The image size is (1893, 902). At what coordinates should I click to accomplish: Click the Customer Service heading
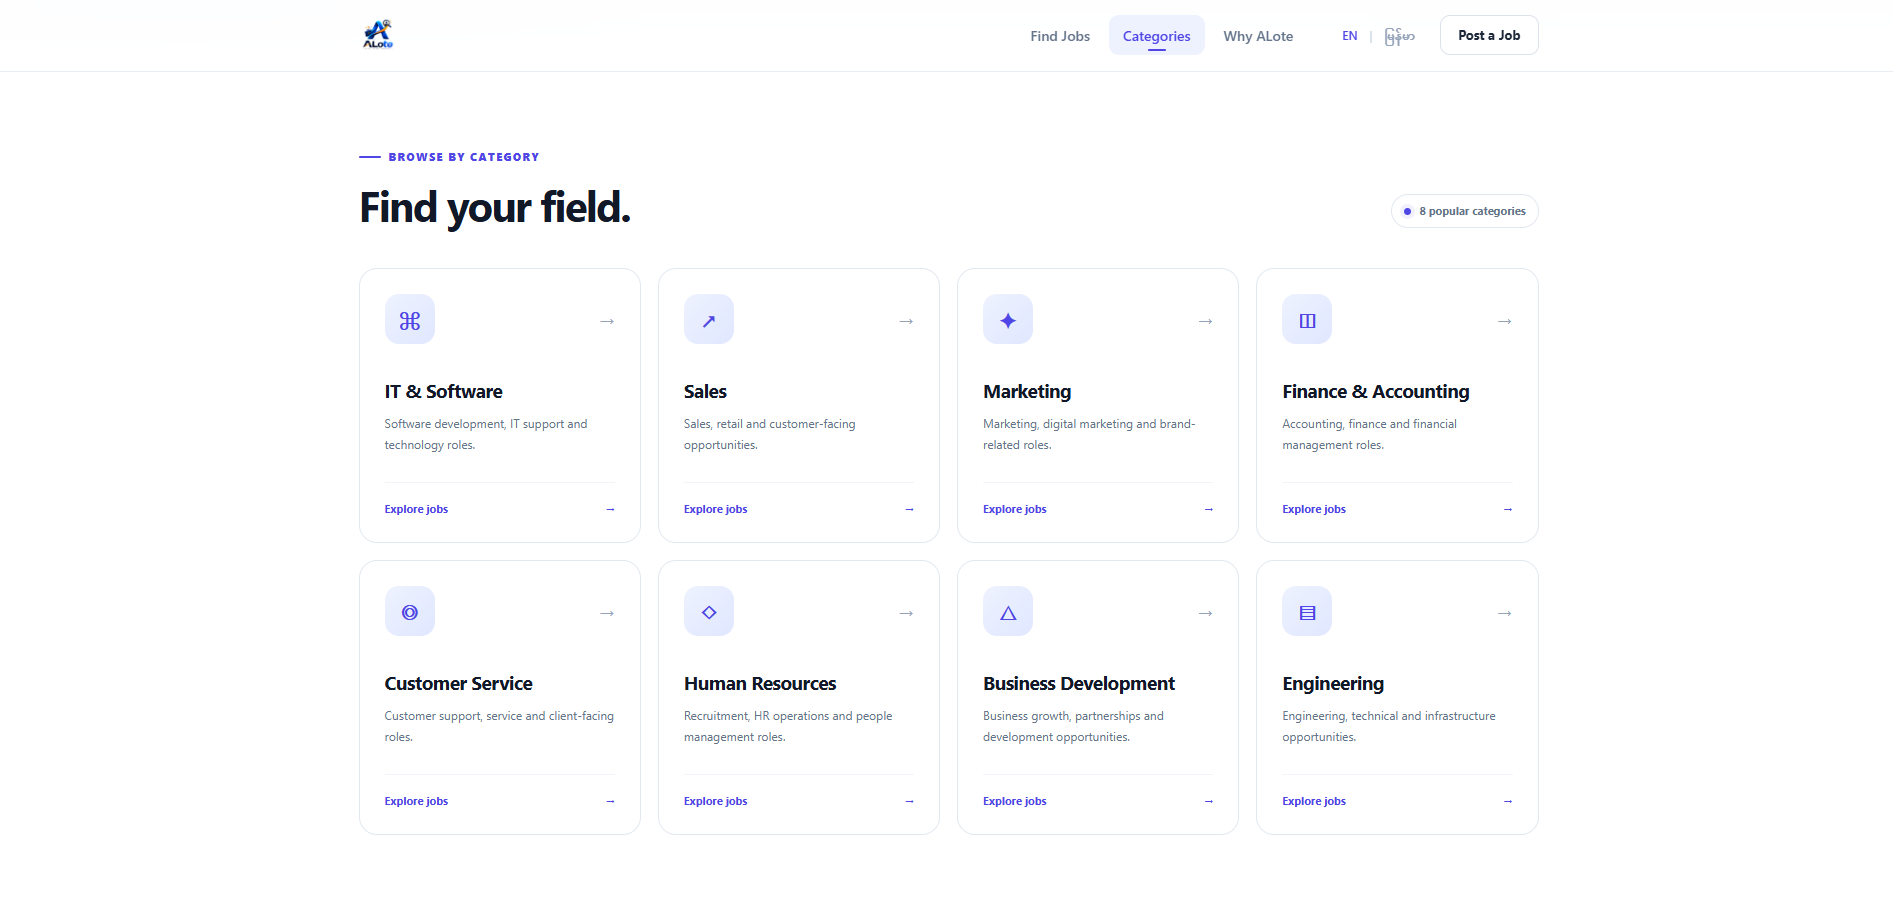tap(458, 684)
